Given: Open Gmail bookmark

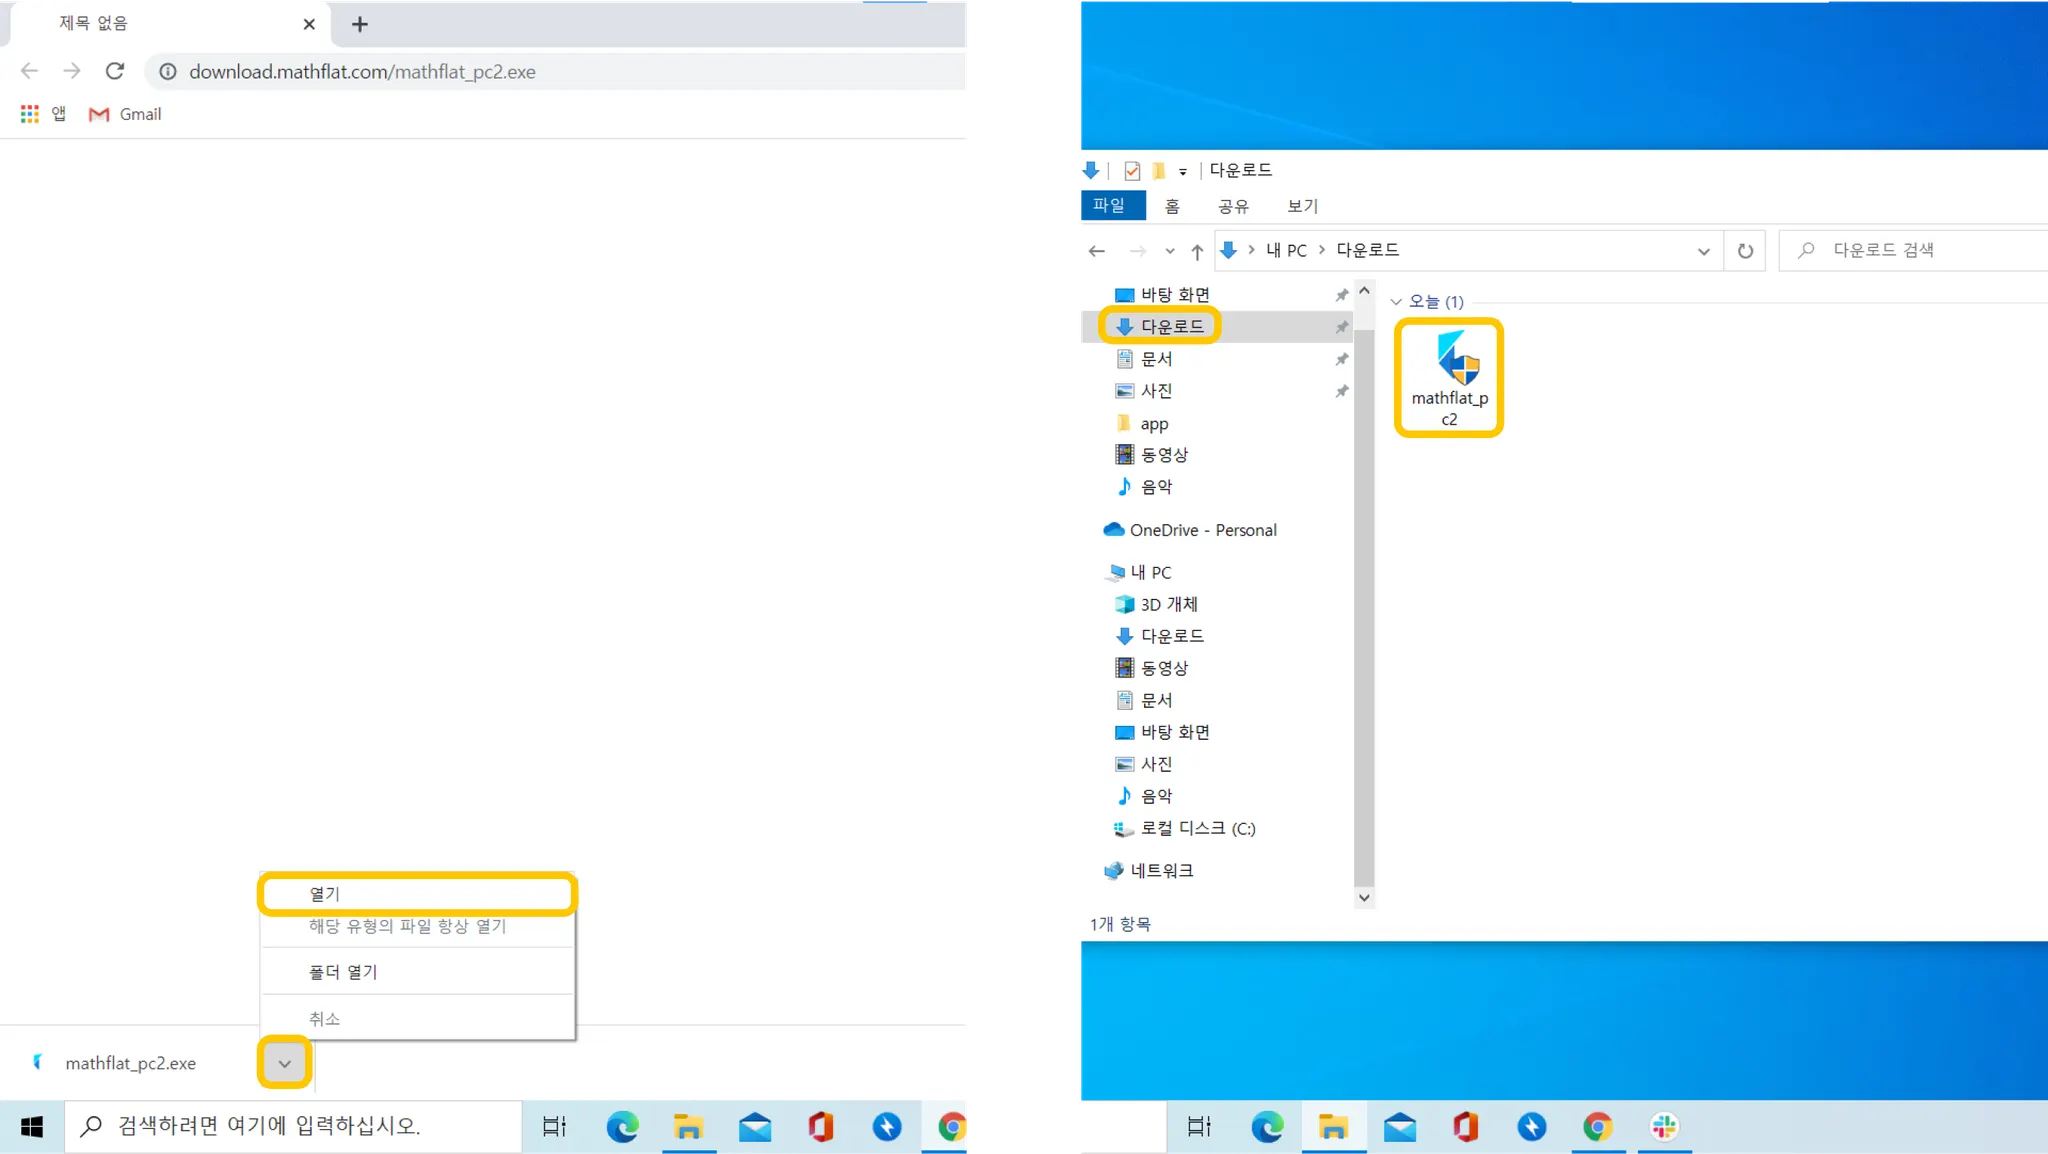Looking at the screenshot, I should [125, 114].
